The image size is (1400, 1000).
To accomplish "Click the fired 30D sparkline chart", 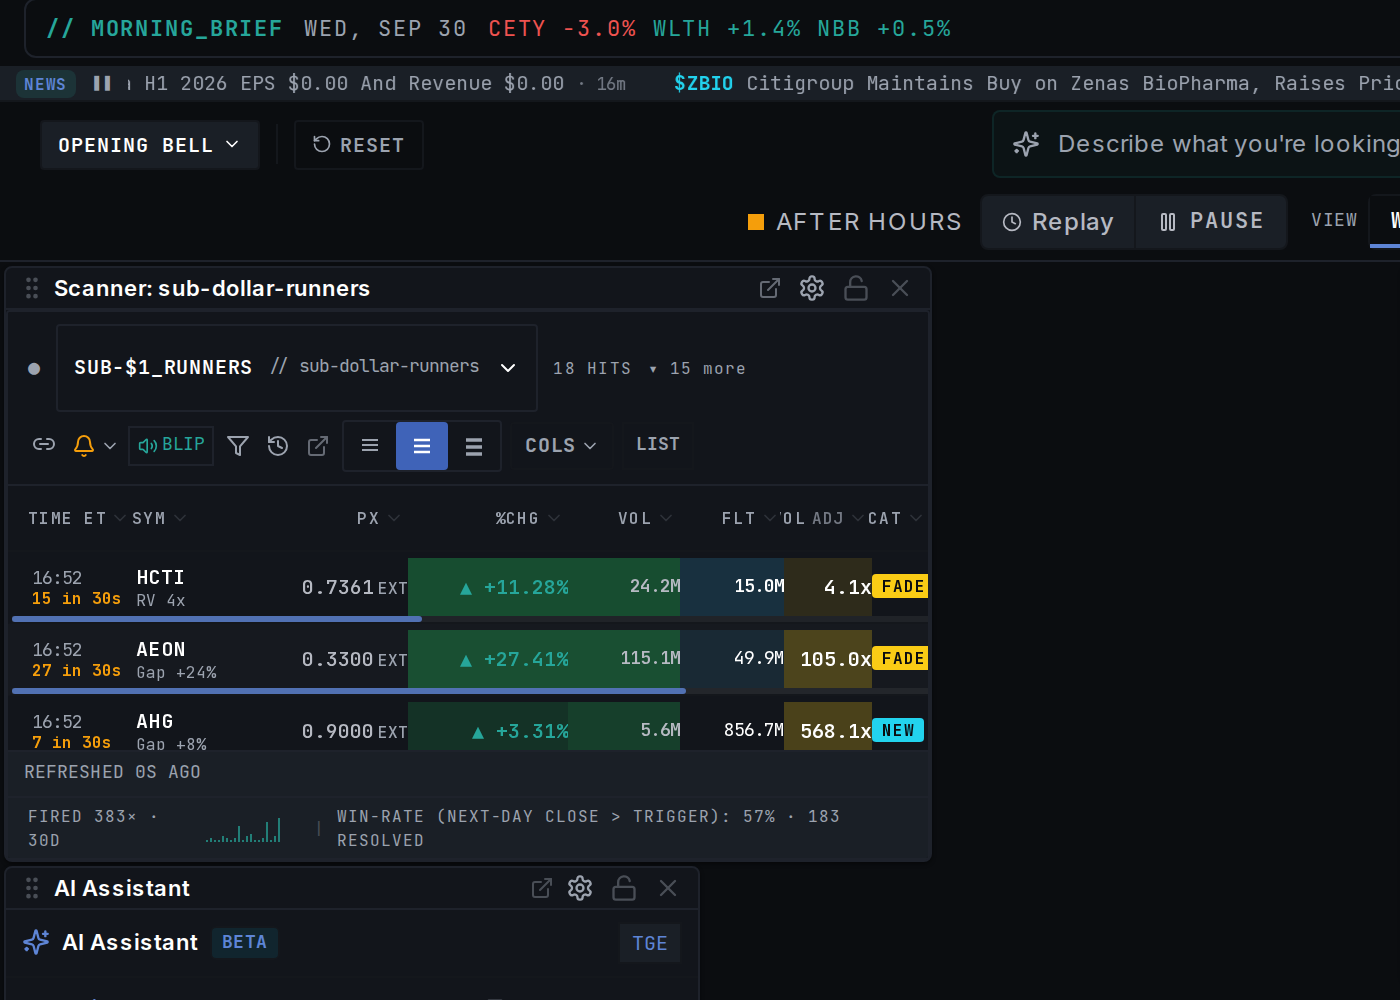I will pos(243,830).
